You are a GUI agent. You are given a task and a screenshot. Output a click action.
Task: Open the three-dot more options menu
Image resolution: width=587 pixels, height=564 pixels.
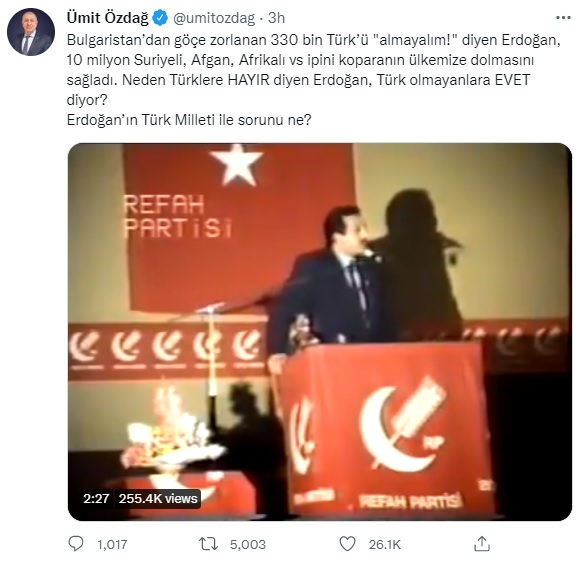pyautogui.click(x=563, y=18)
